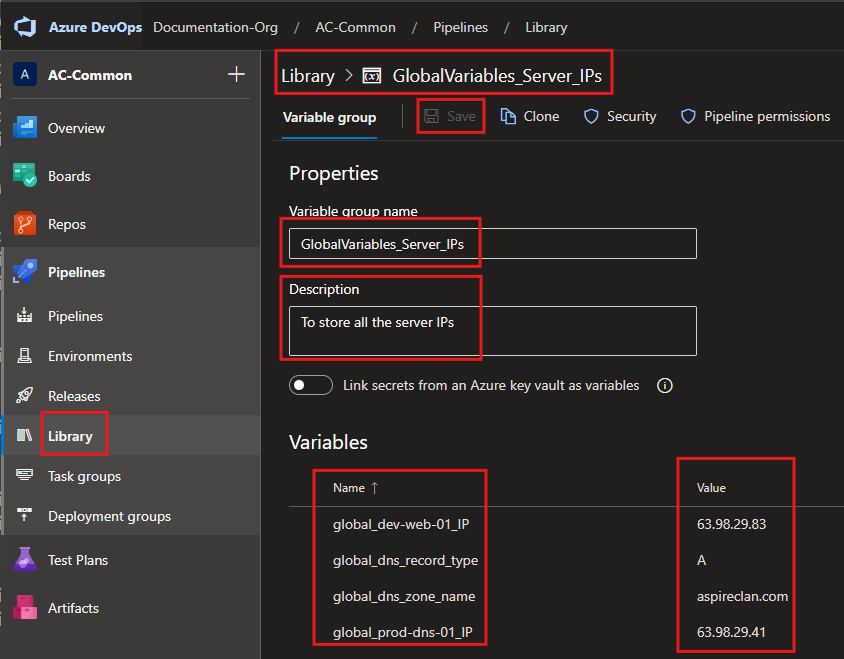This screenshot has height=659, width=844.
Task: Open Environments in the sidebar
Action: pos(90,356)
